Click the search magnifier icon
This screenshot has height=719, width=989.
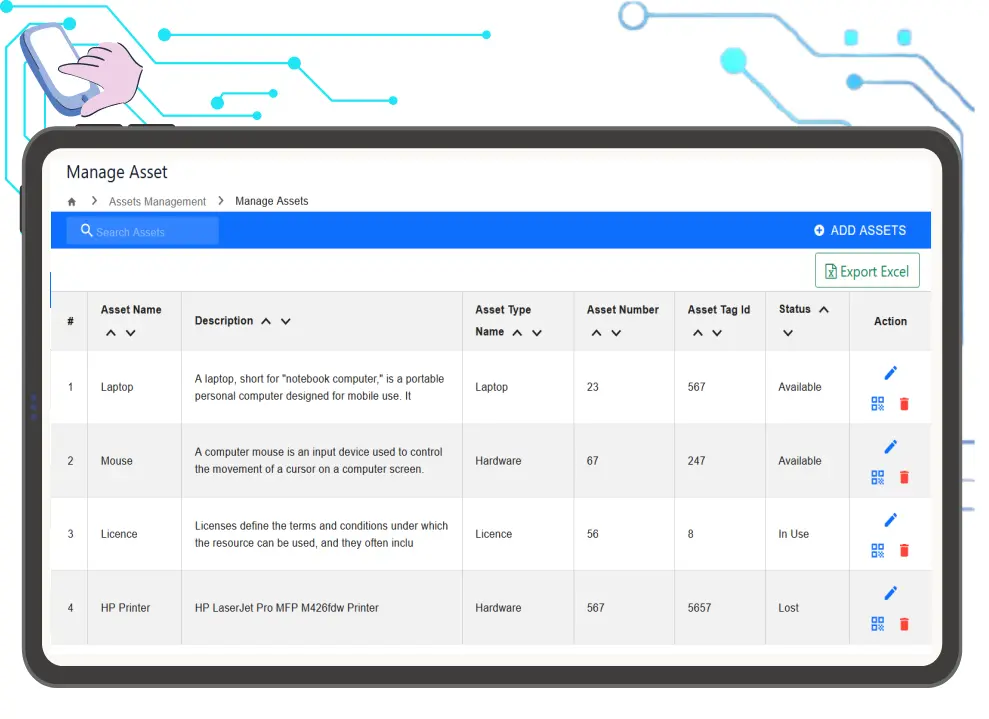[86, 230]
